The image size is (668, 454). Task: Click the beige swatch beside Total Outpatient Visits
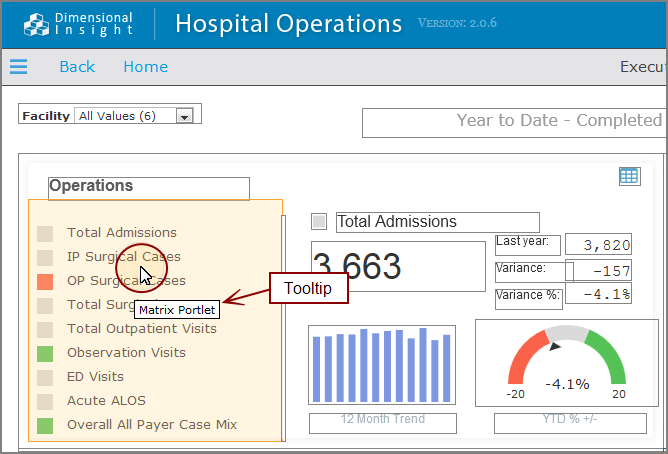[45, 330]
